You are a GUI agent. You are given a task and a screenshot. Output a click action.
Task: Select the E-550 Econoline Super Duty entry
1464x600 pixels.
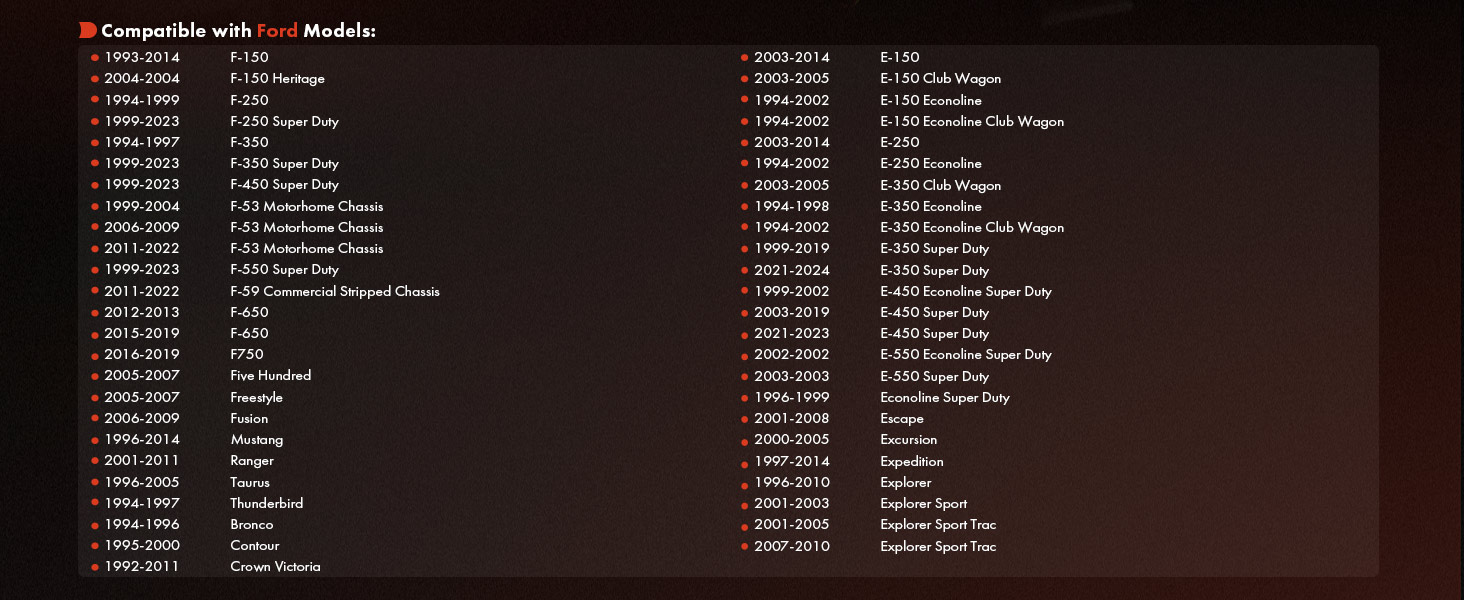click(x=966, y=354)
